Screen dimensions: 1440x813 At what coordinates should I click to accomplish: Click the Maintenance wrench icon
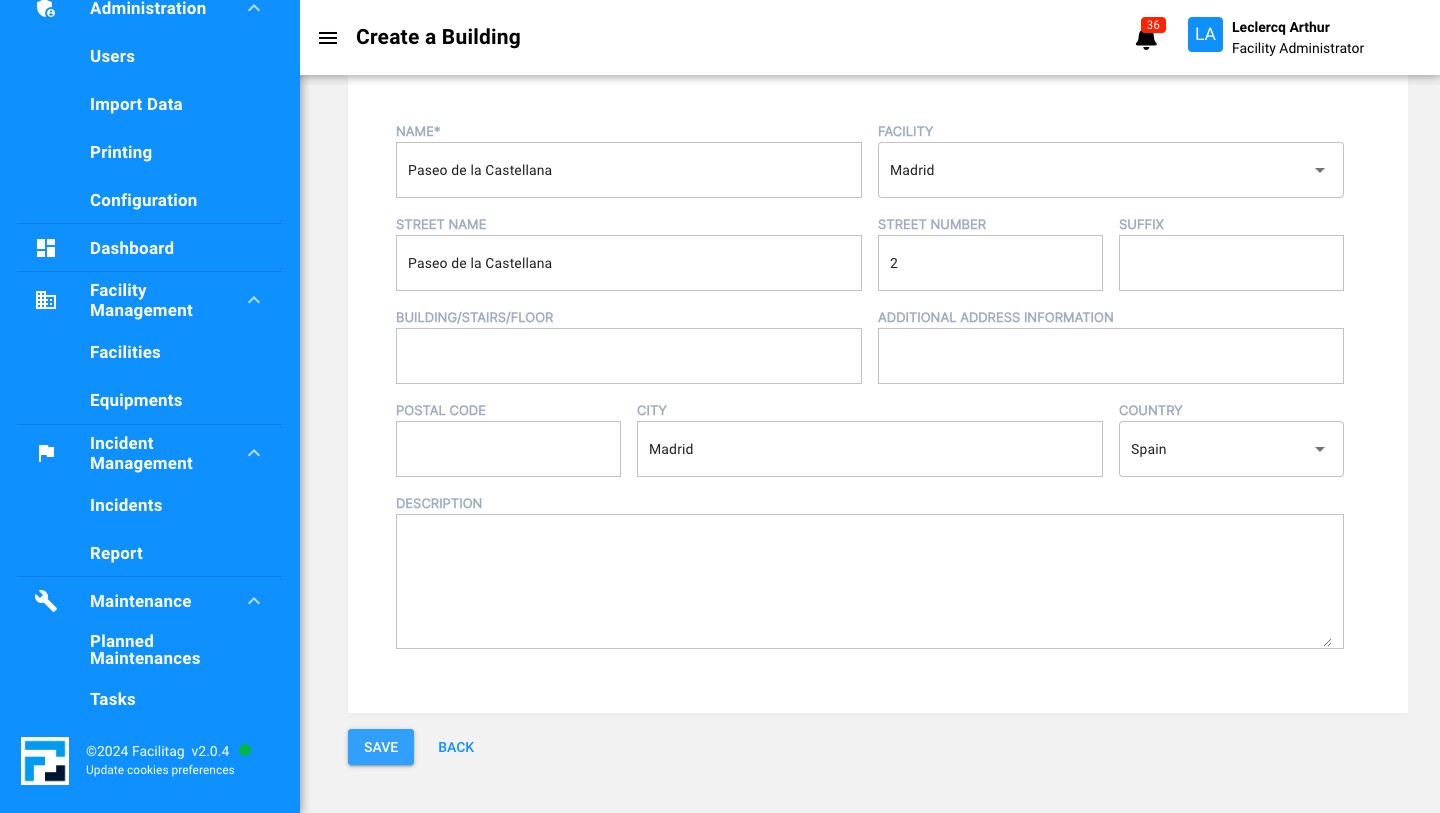pos(46,601)
